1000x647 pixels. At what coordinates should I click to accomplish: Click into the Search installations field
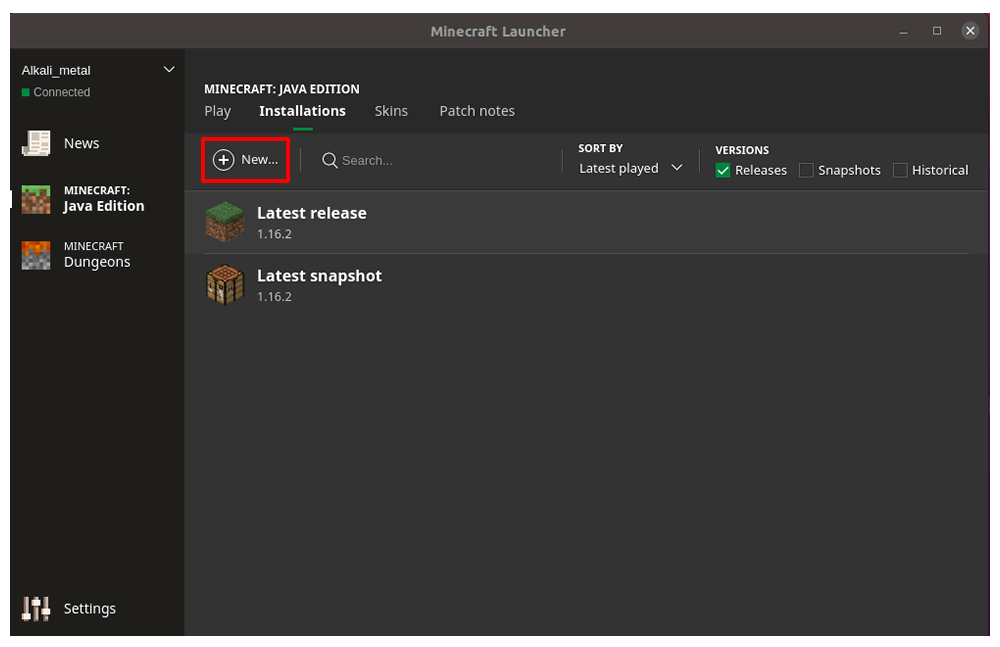click(x=434, y=161)
